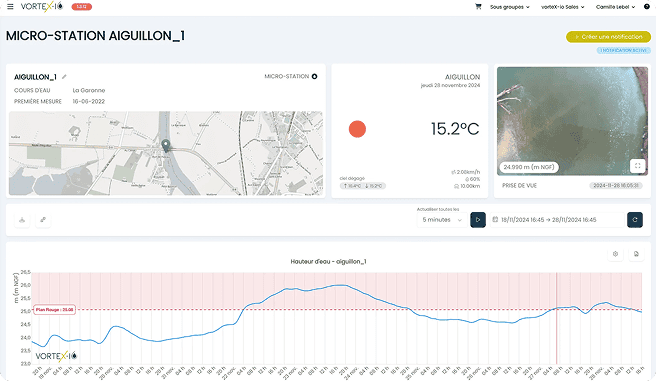Image resolution: width=656 pixels, height=381 pixels.
Task: Click the La Garonne river name
Action: coord(89,90)
